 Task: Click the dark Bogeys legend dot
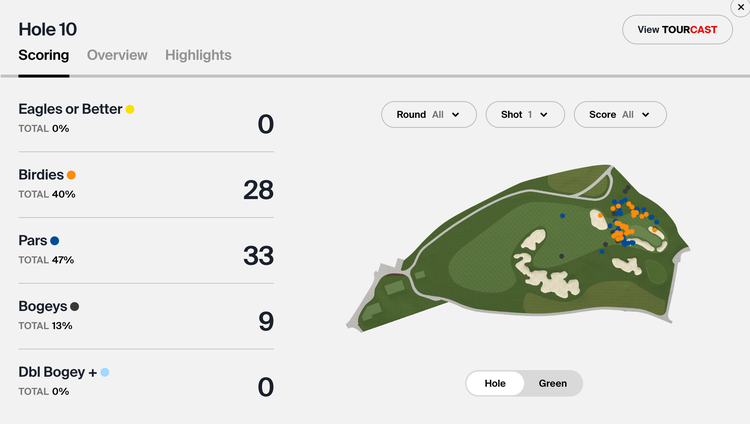click(x=75, y=307)
